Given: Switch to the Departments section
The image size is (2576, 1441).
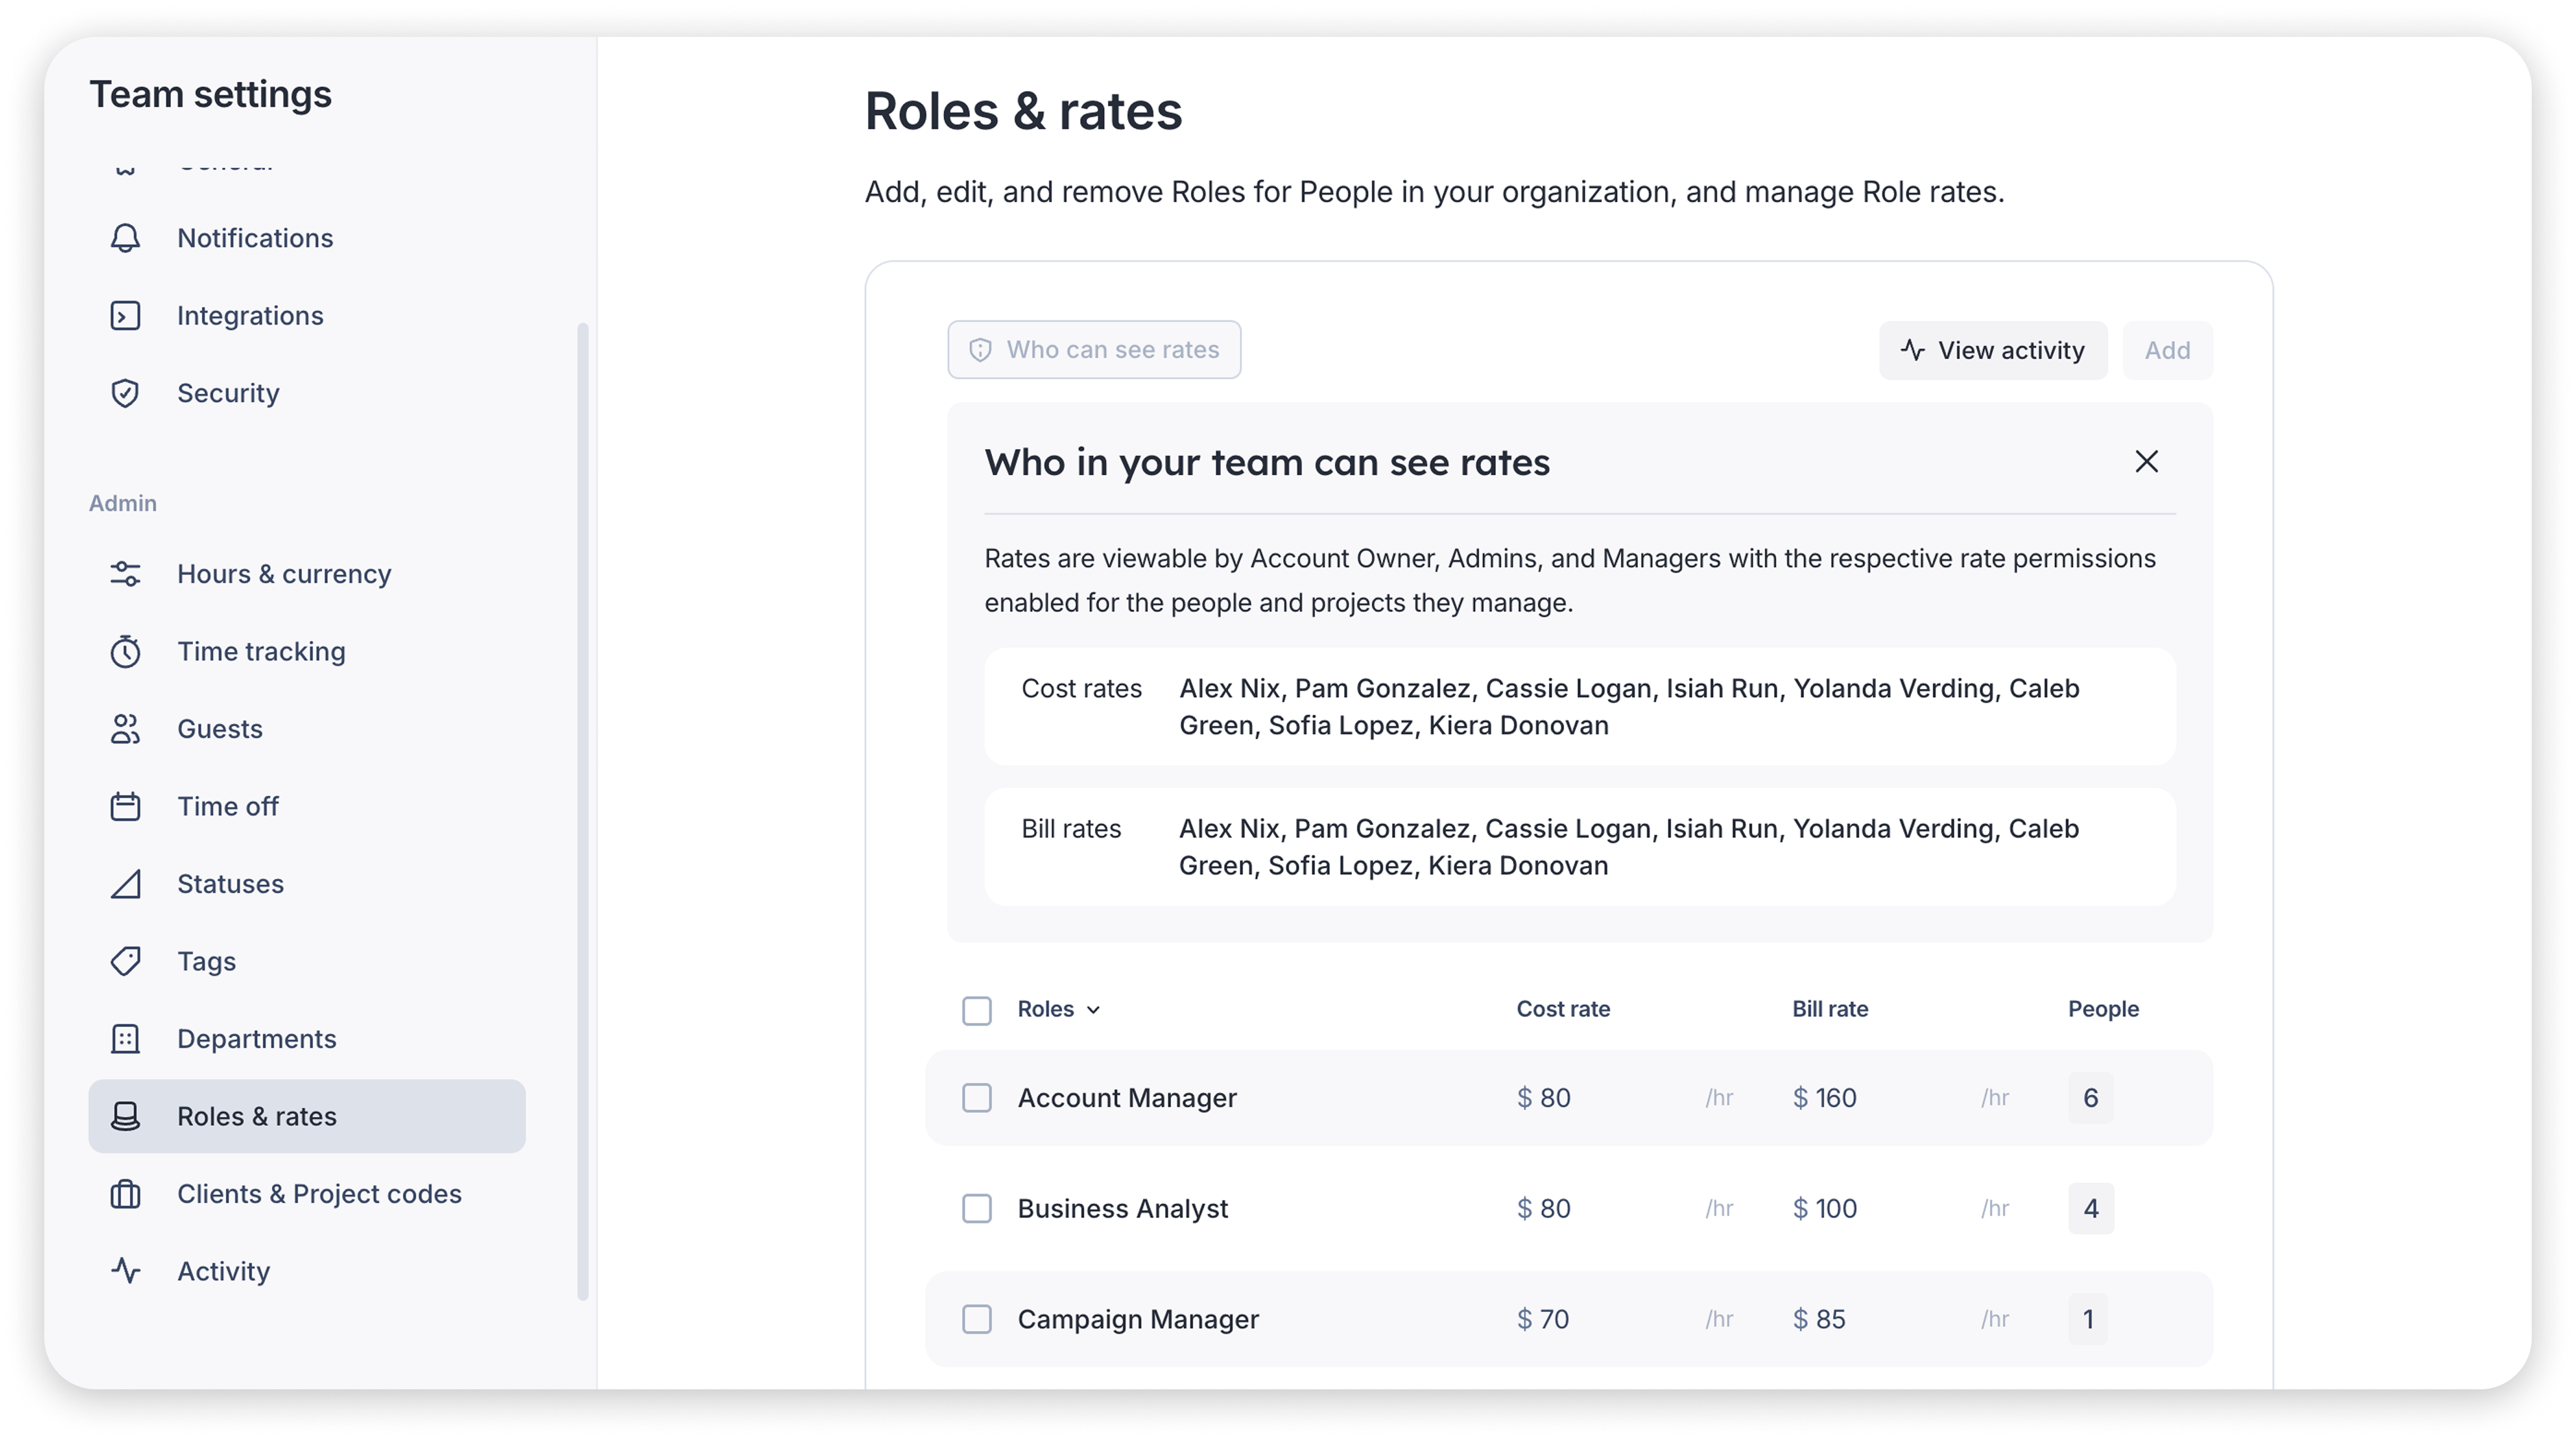Looking at the screenshot, I should [x=256, y=1039].
